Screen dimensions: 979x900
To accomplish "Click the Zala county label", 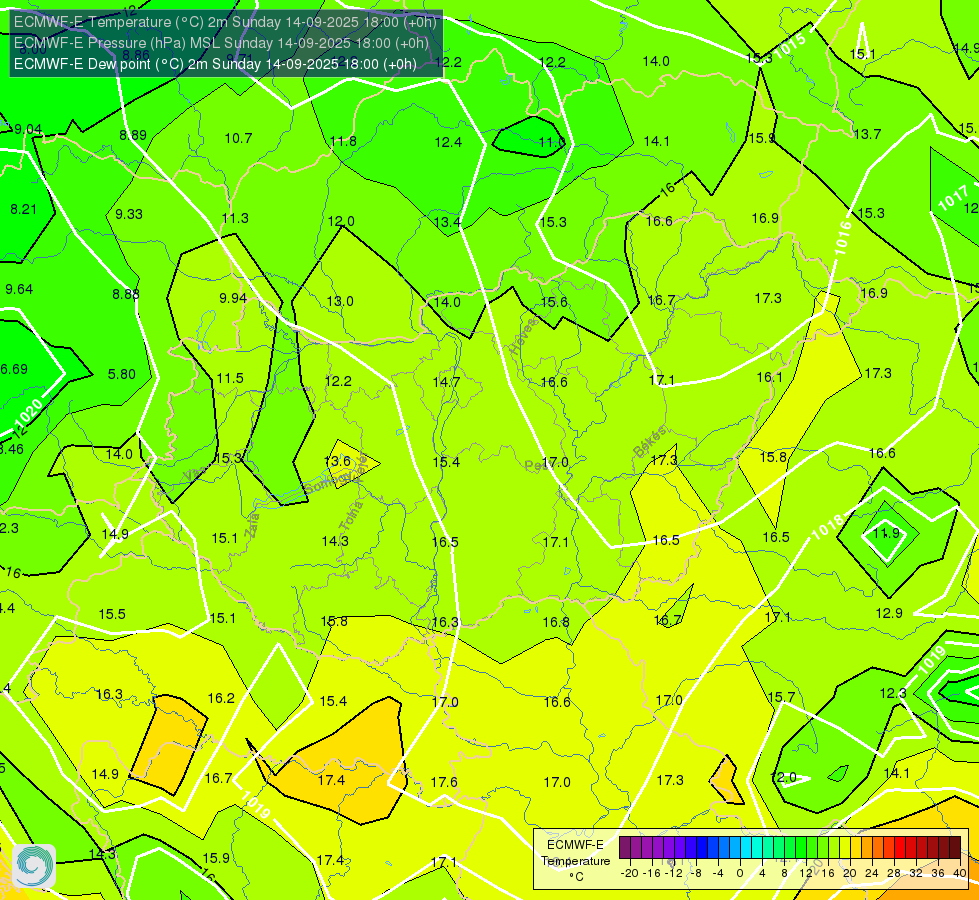I will tap(252, 525).
